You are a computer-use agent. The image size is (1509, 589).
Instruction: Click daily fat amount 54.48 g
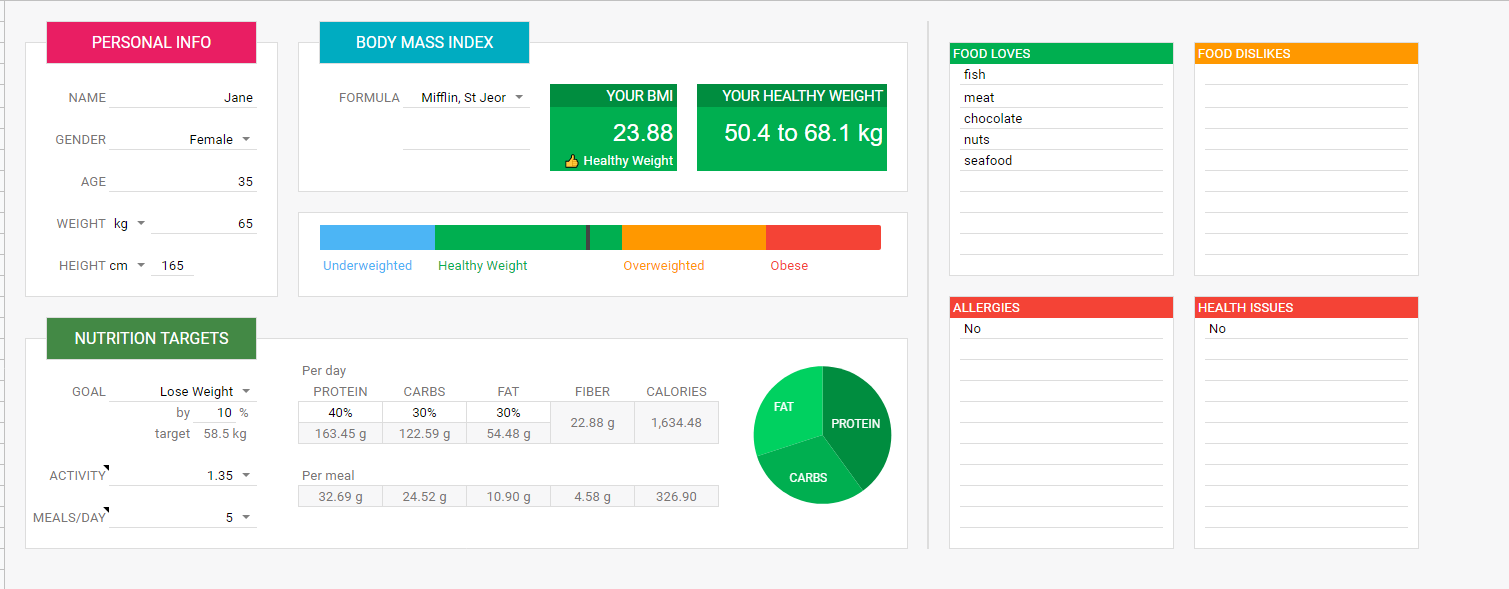(x=508, y=433)
